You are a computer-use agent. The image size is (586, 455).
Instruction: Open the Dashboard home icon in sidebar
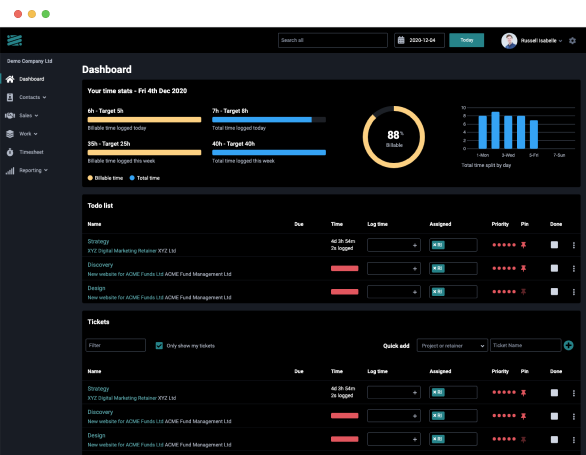pyautogui.click(x=10, y=79)
